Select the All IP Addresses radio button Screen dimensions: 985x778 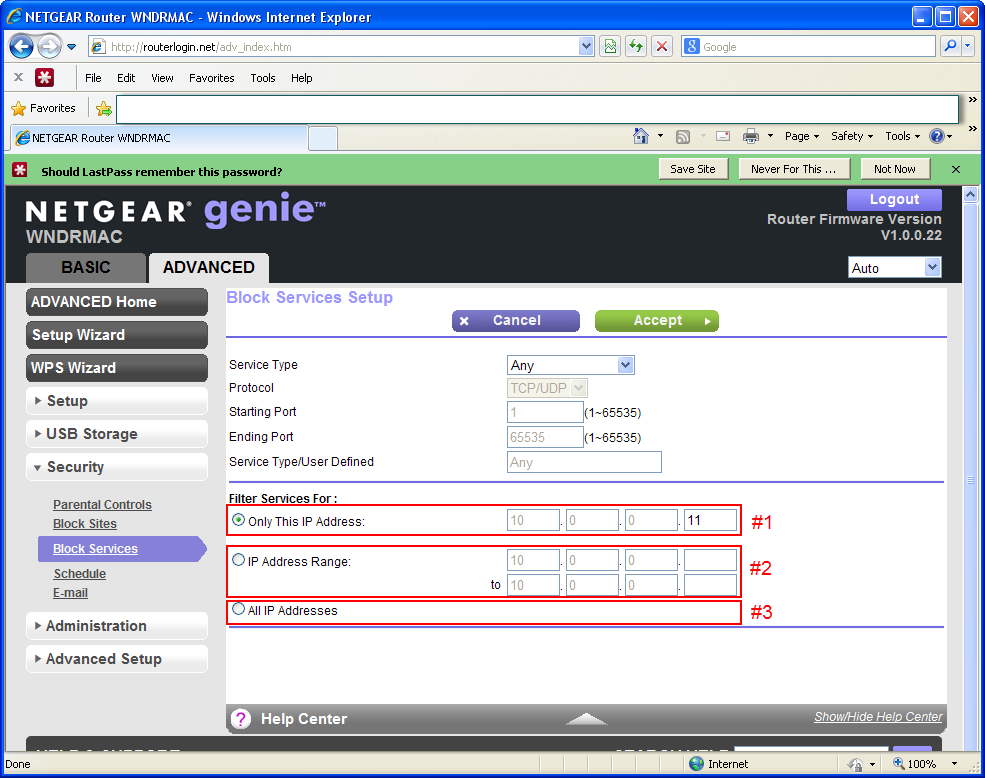(239, 609)
